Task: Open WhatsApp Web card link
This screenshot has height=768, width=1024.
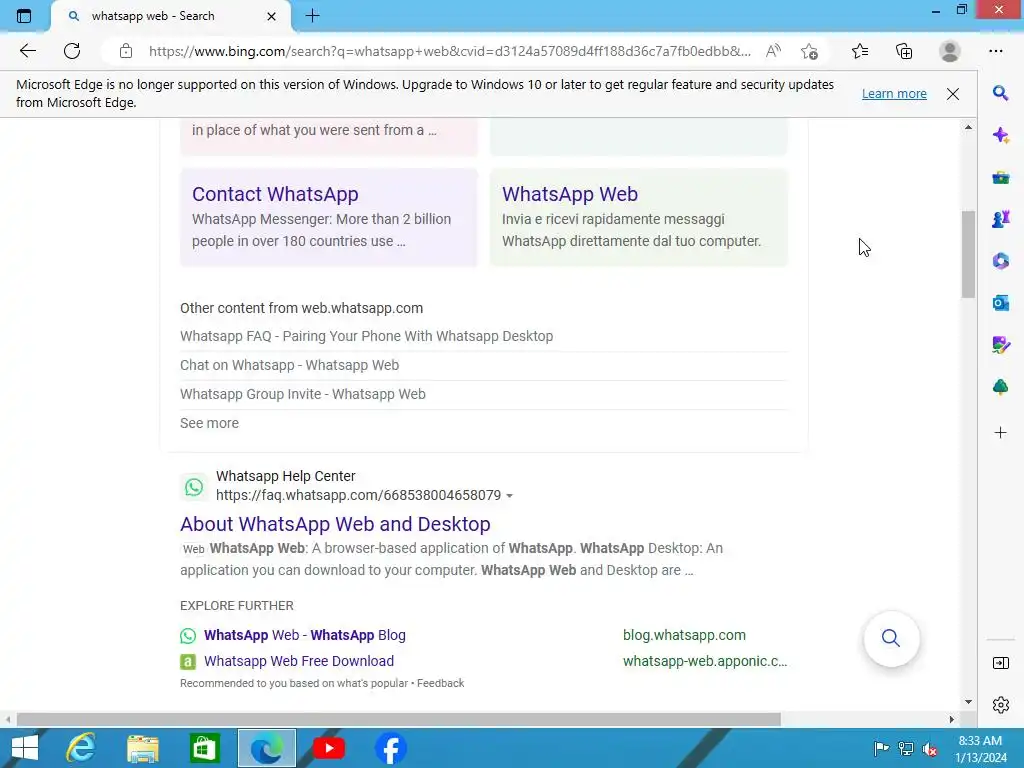Action: click(x=569, y=194)
